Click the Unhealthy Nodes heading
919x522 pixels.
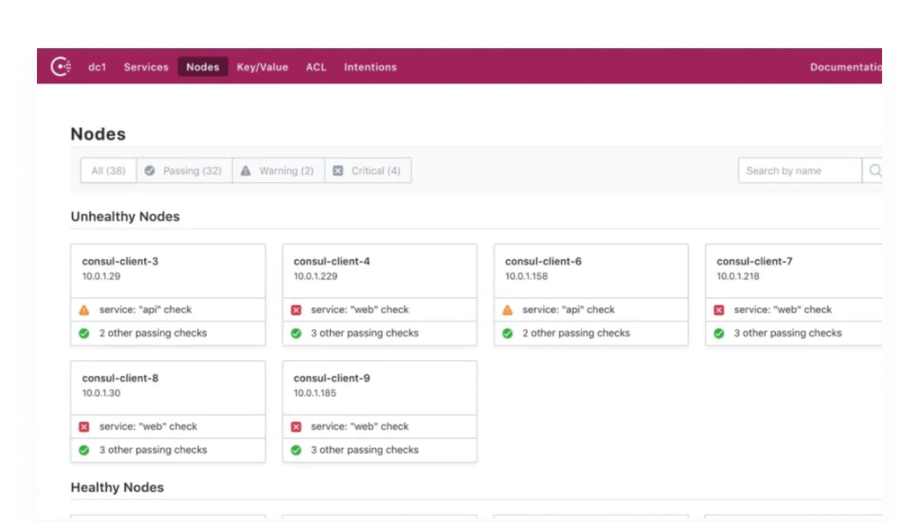[125, 216]
